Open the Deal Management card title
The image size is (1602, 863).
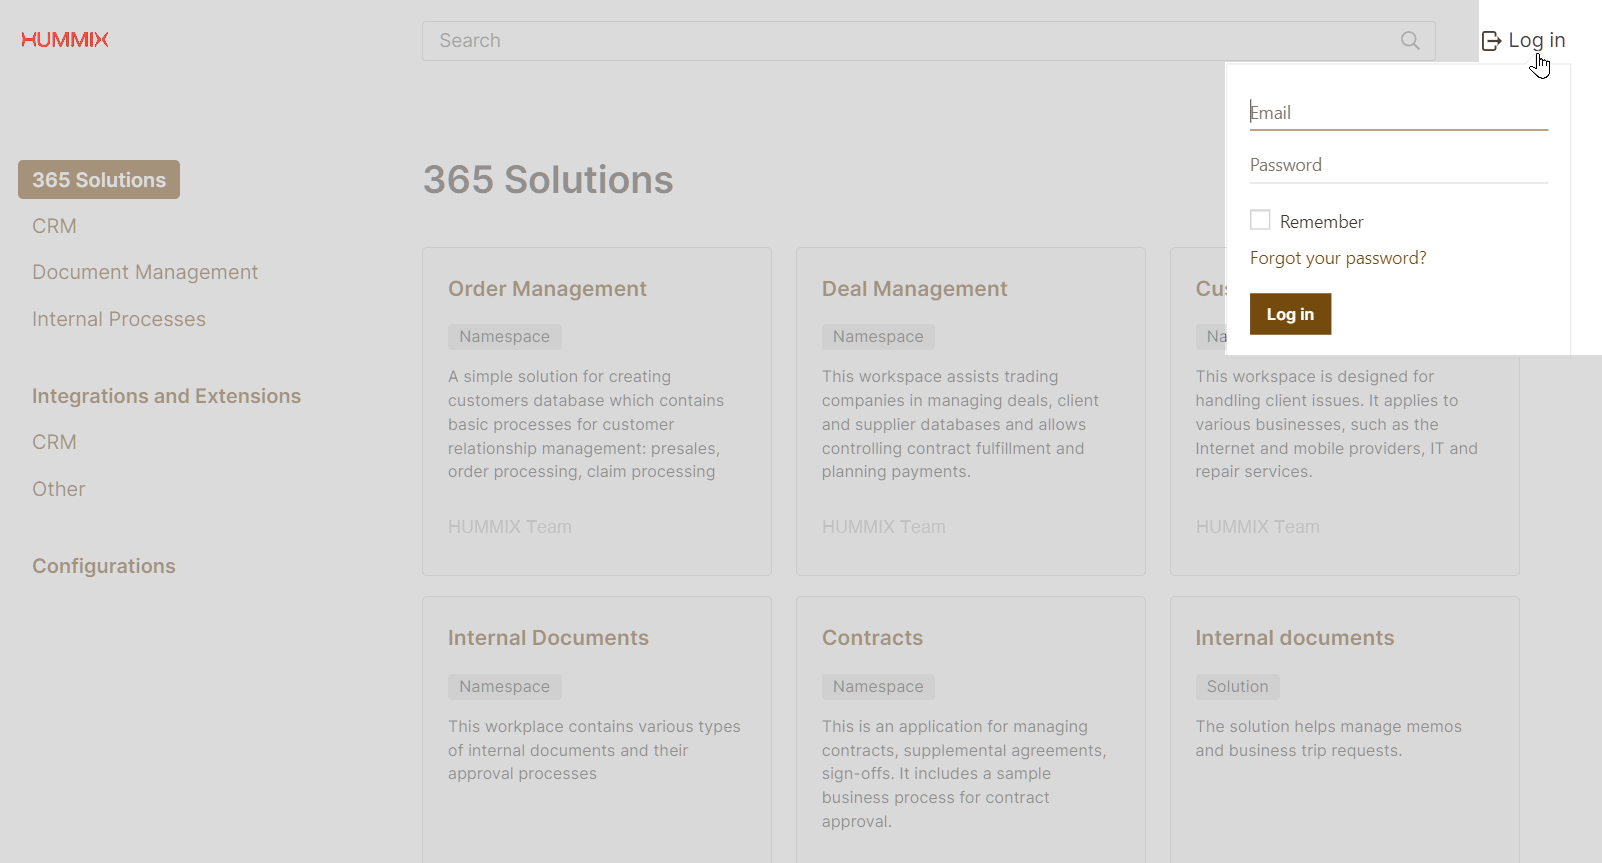tap(914, 289)
